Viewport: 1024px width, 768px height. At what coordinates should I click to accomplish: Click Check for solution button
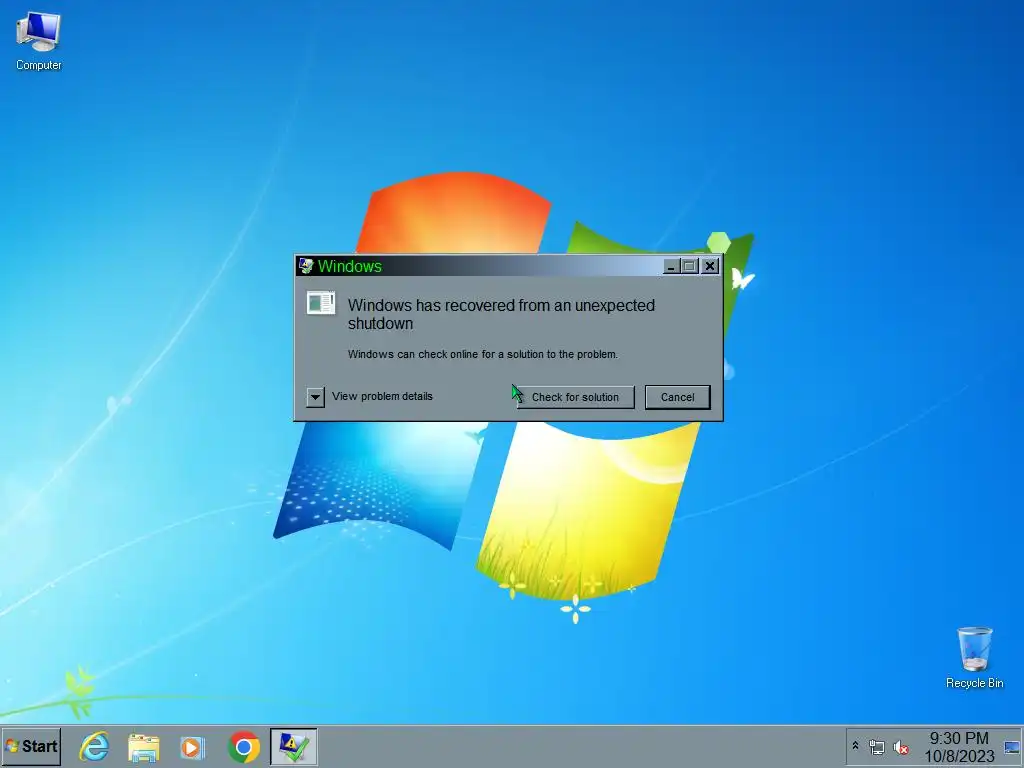click(x=575, y=397)
